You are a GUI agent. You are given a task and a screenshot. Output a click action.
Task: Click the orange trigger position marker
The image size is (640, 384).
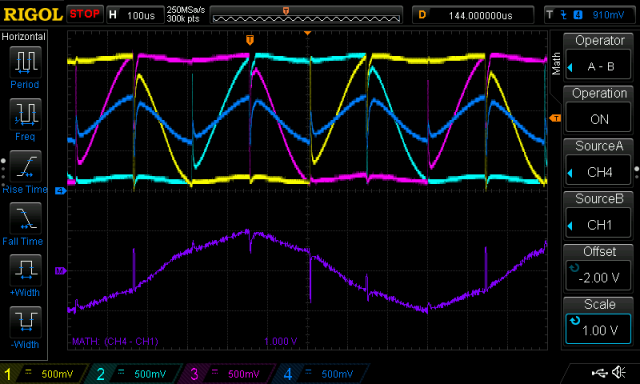(x=250, y=40)
